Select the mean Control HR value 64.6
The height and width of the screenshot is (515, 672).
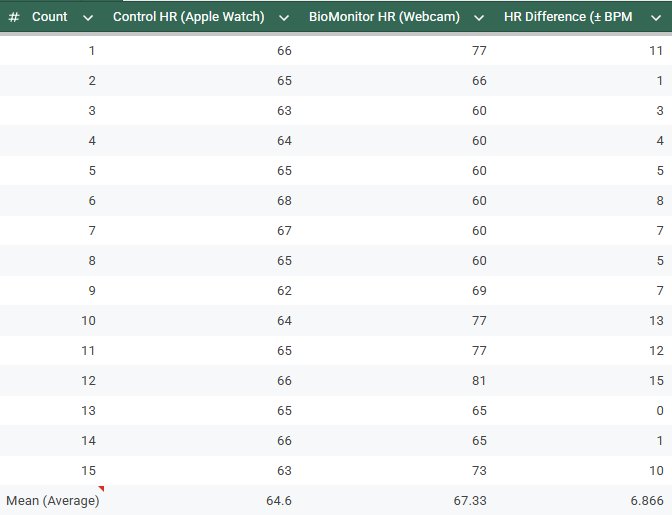coord(279,500)
